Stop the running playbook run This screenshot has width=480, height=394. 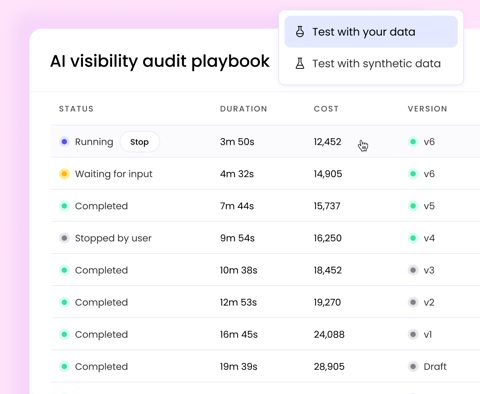pyautogui.click(x=139, y=142)
